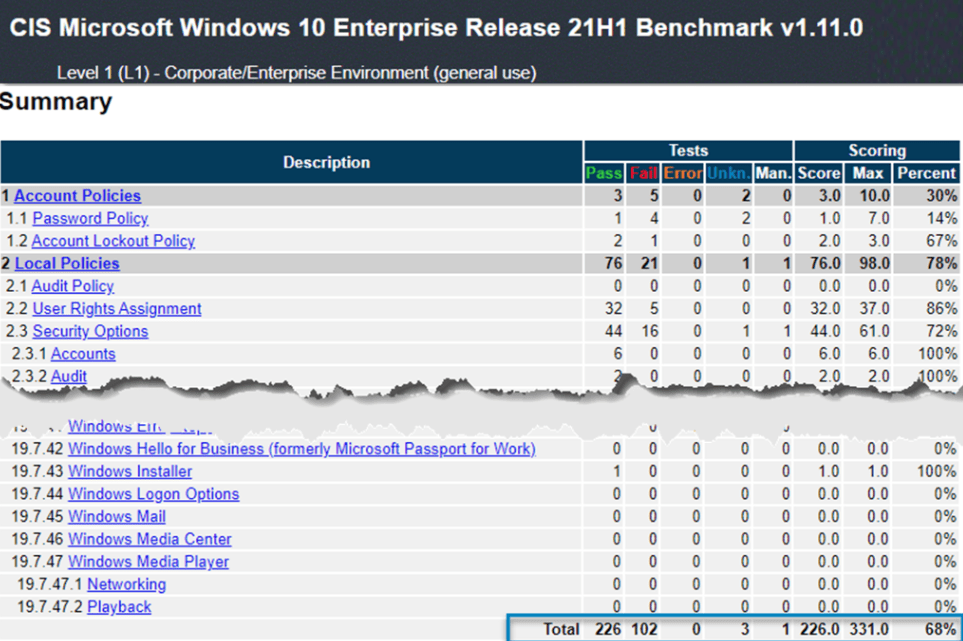Click the Fail column header
Image resolution: width=963 pixels, height=641 pixels.
coord(643,173)
